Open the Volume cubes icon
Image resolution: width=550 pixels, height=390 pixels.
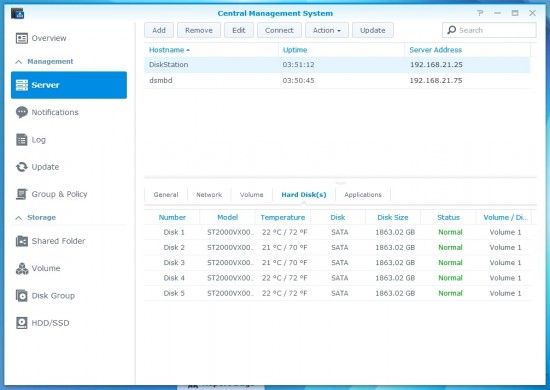(22, 268)
